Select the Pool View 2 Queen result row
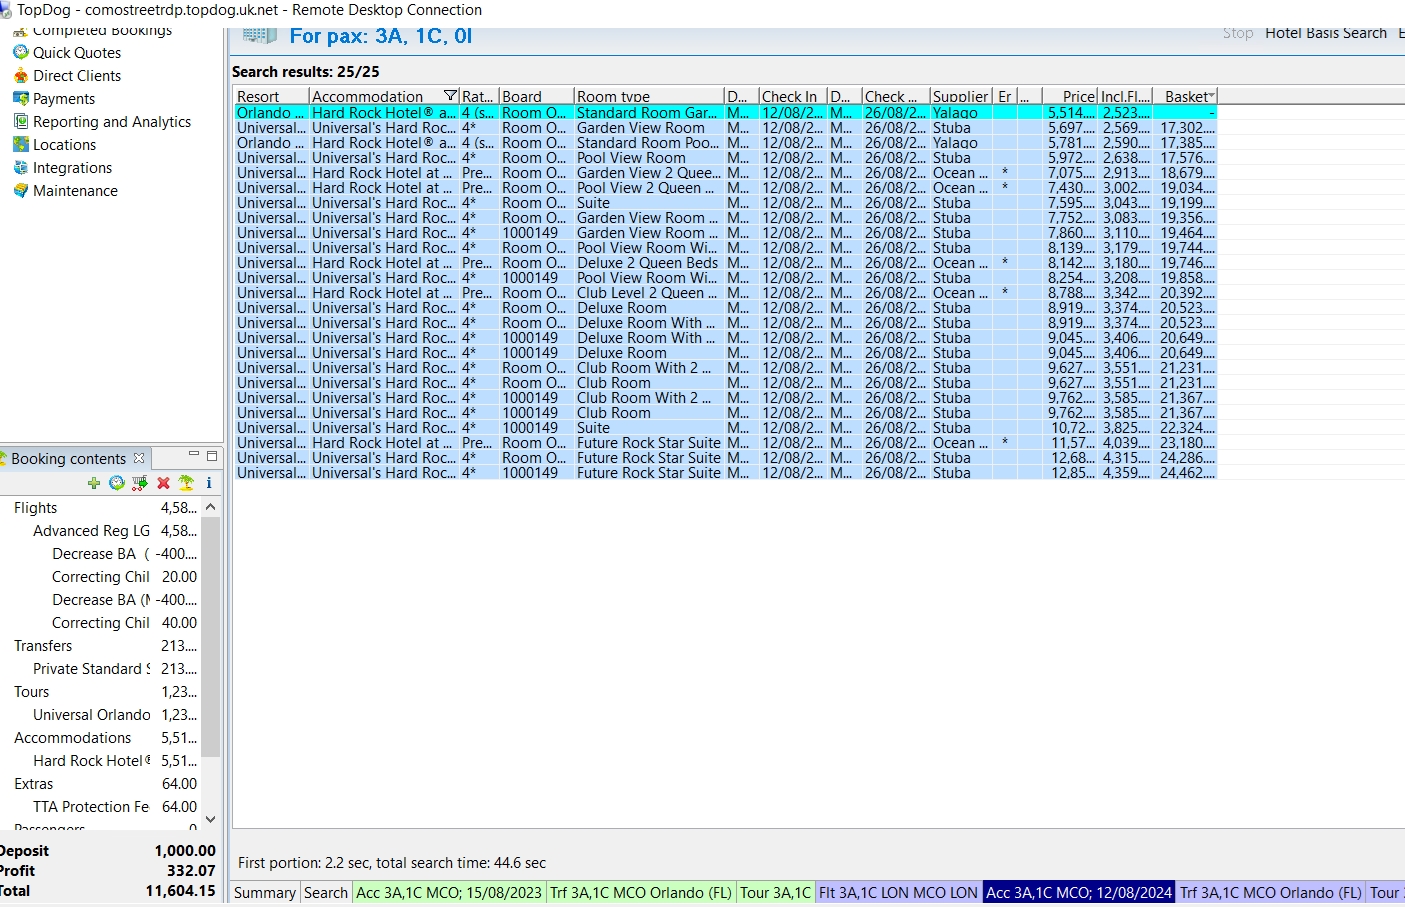 (x=725, y=188)
